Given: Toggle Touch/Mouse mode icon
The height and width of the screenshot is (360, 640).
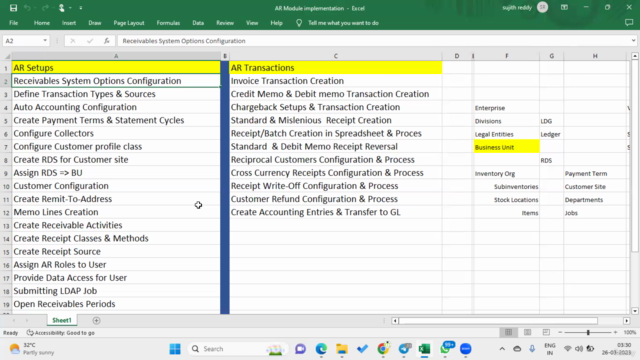Looking at the screenshot, I should pyautogui.click(x=62, y=8).
